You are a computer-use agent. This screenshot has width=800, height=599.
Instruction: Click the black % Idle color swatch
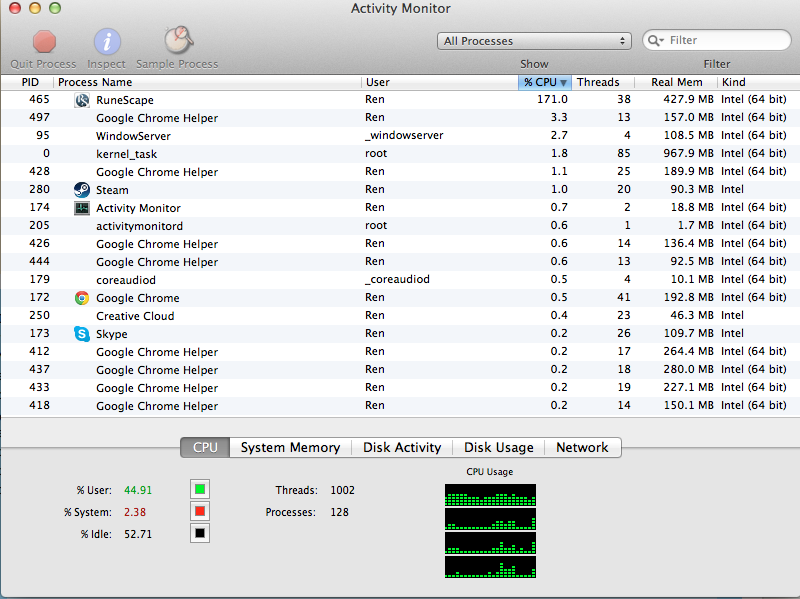tap(200, 533)
